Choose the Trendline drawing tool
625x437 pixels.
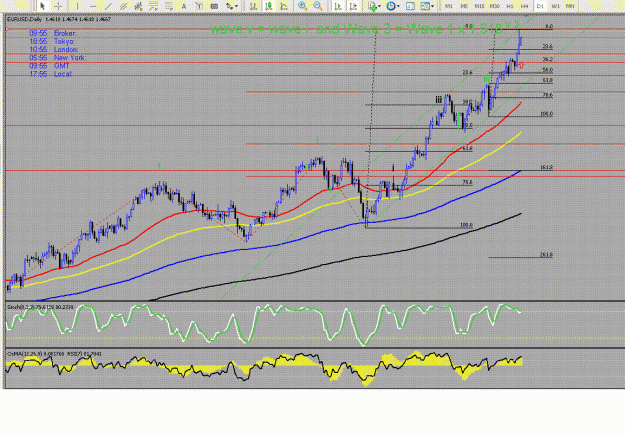tap(108, 6)
